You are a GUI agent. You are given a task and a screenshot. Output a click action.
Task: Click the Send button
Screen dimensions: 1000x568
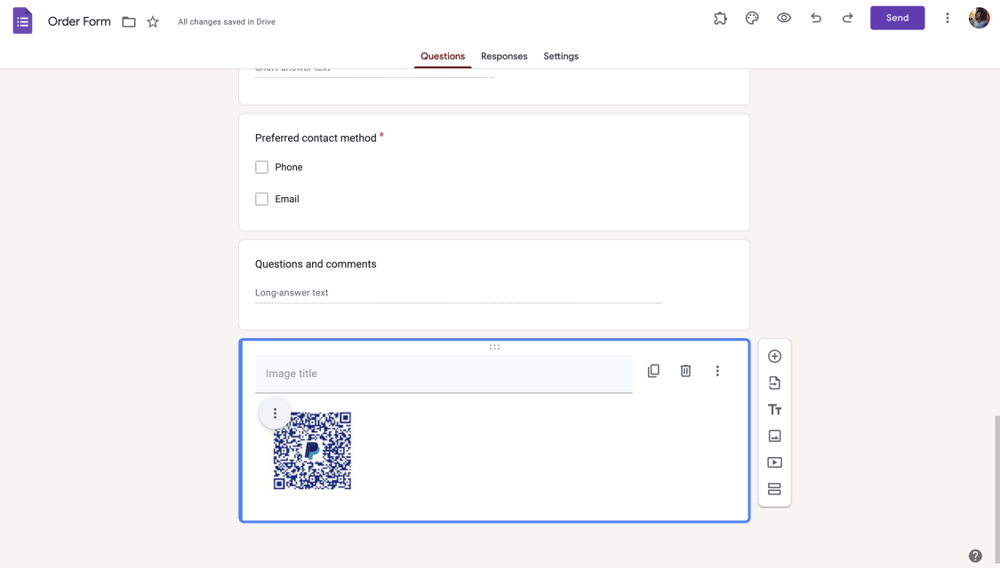(x=897, y=18)
